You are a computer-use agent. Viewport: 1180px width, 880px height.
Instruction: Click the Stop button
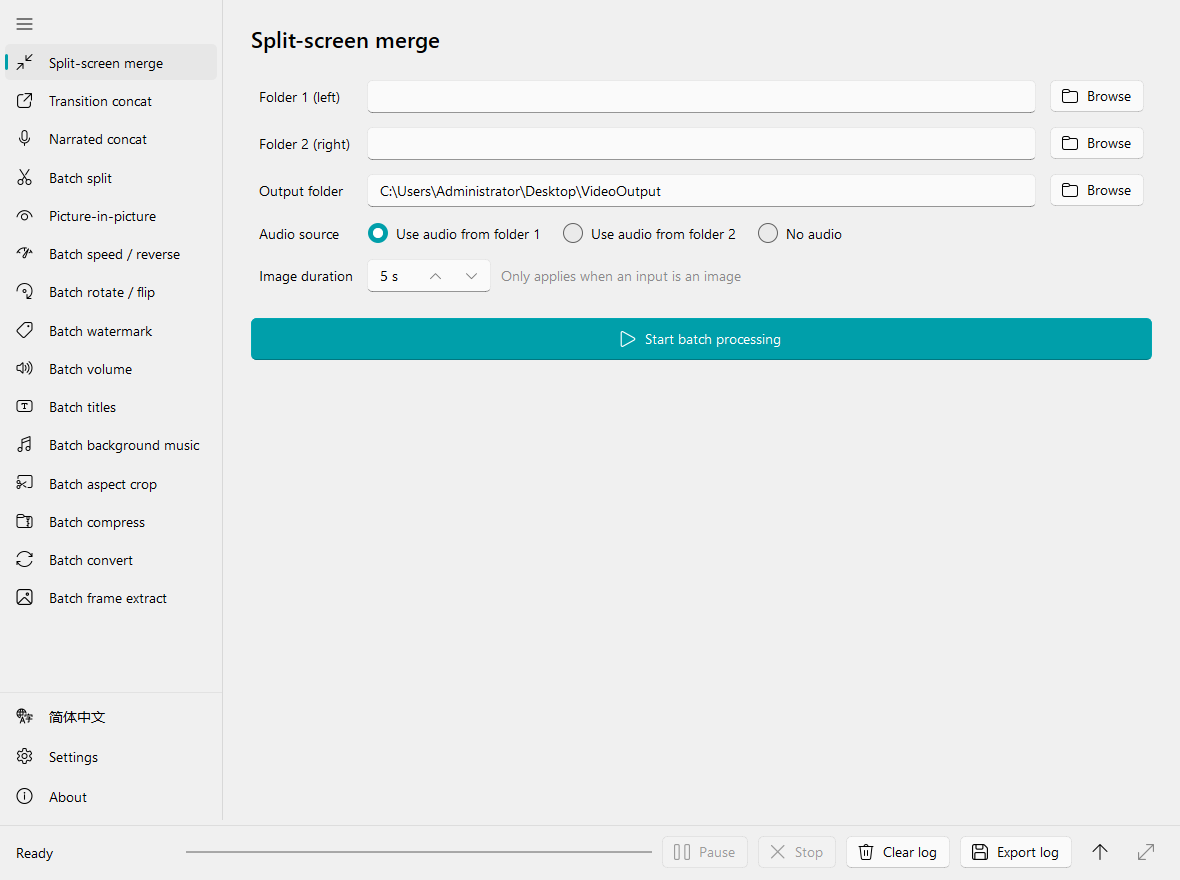tap(796, 852)
